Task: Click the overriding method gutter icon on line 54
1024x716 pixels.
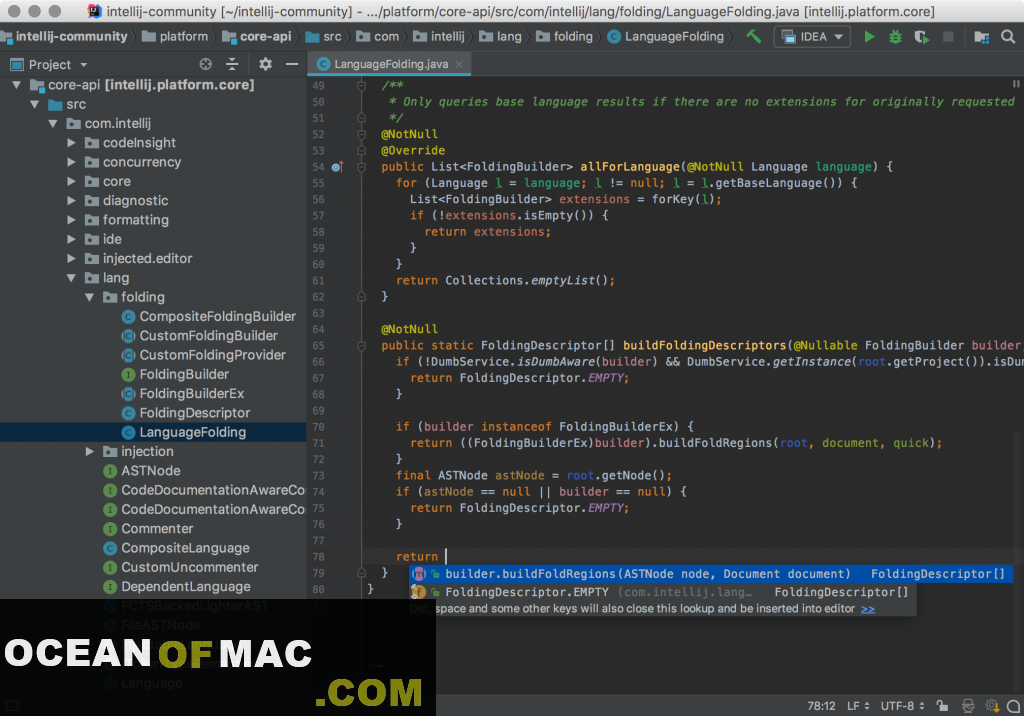Action: (x=337, y=167)
